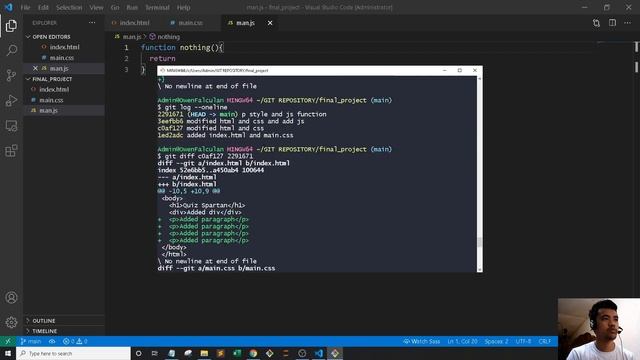Open Google Chrome from taskbar
This screenshot has width=640, height=360.
coord(253,353)
